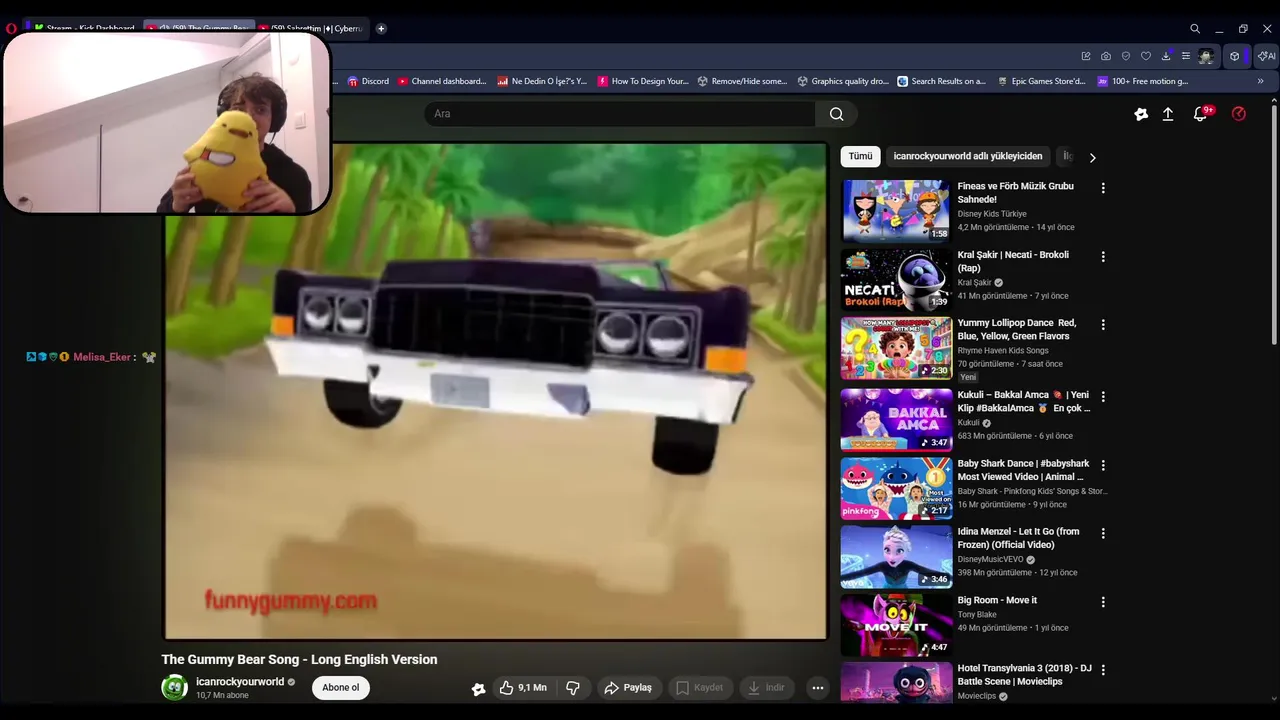Open the browser downloads icon
This screenshot has width=1280, height=720.
1166,56
